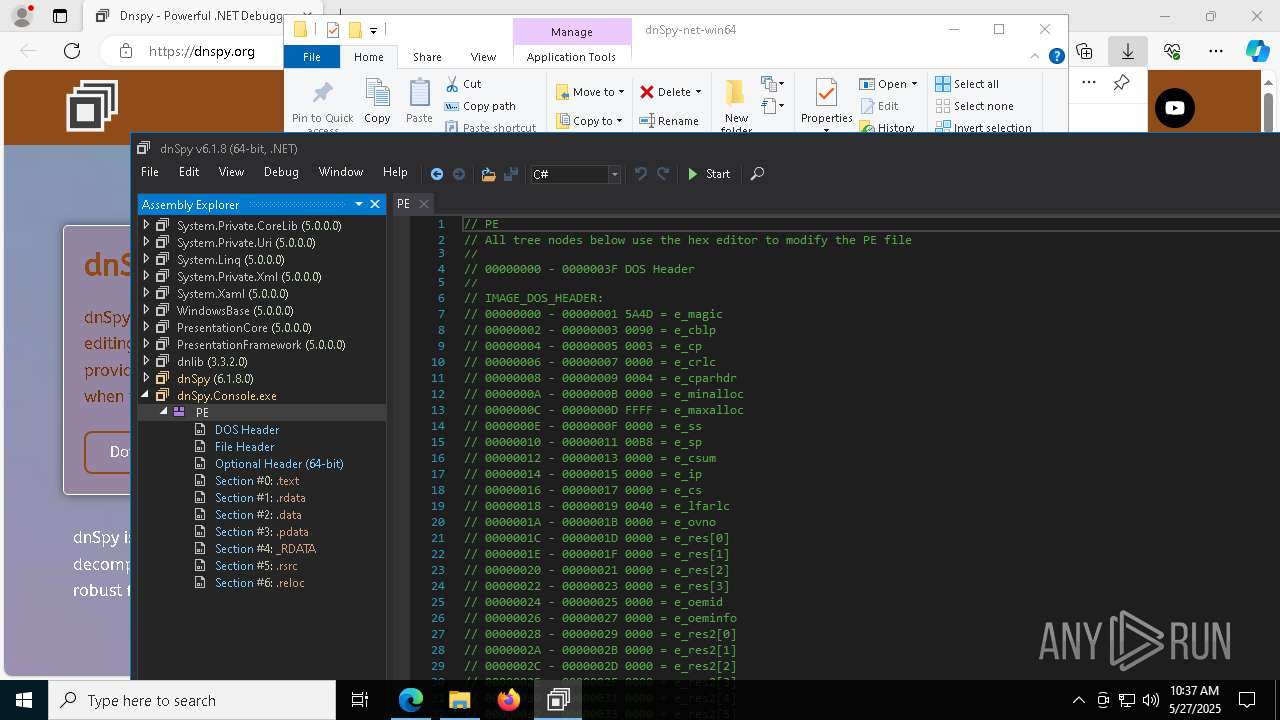1280x720 pixels.
Task: Redo using the dnSpy toolbar icon
Action: pos(663,174)
